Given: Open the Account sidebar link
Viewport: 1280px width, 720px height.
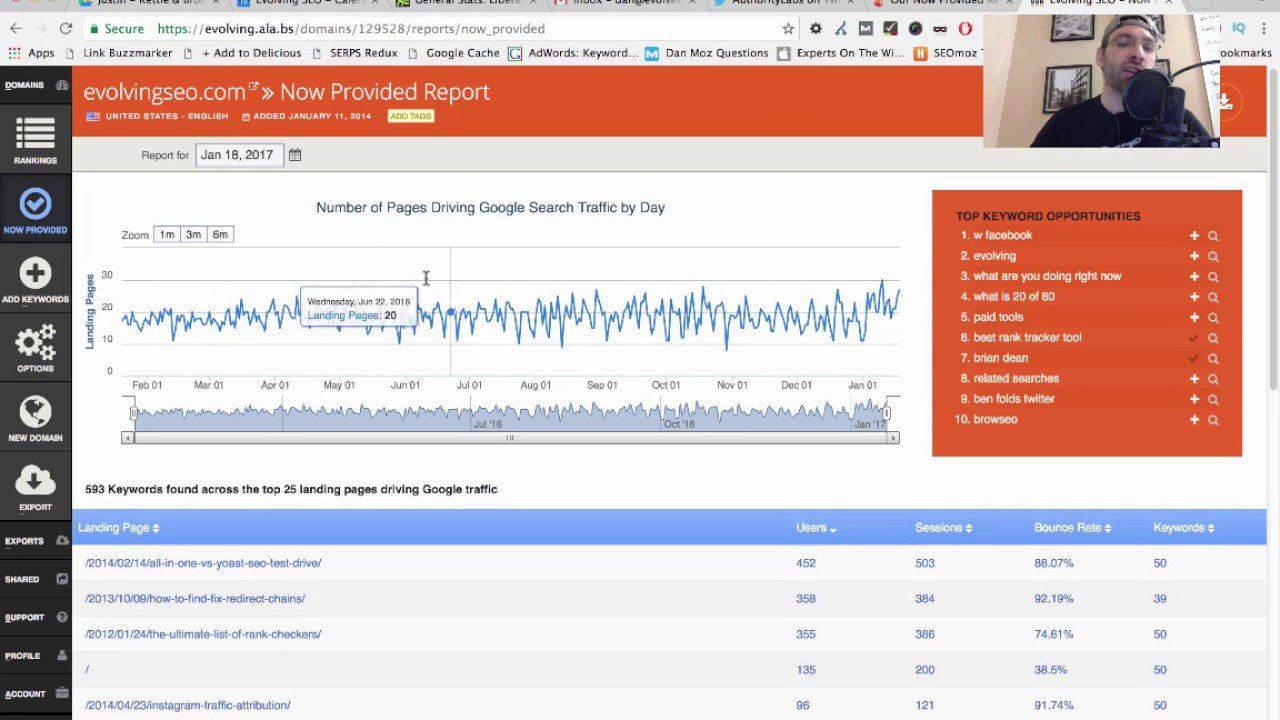Looking at the screenshot, I should 35,694.
